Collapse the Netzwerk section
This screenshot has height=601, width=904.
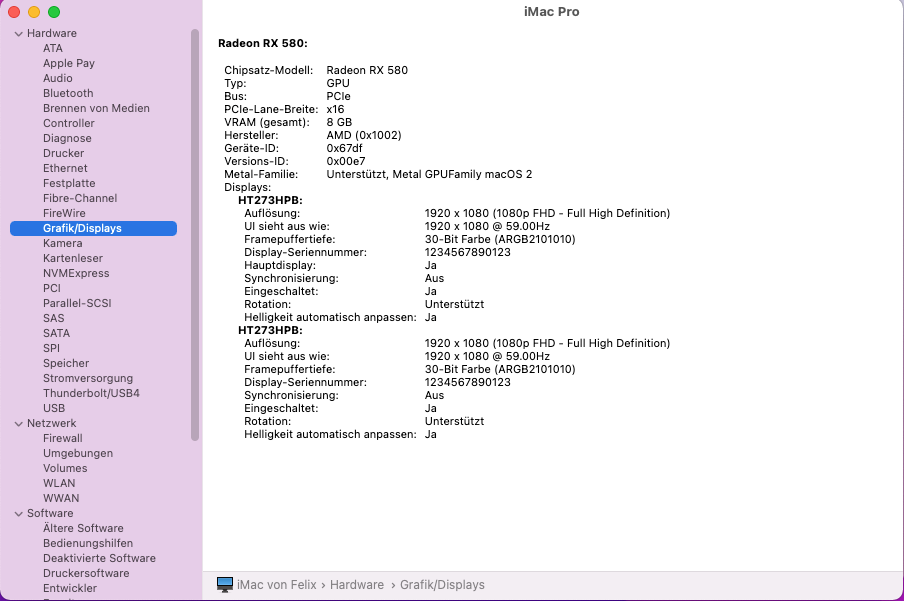[x=18, y=423]
